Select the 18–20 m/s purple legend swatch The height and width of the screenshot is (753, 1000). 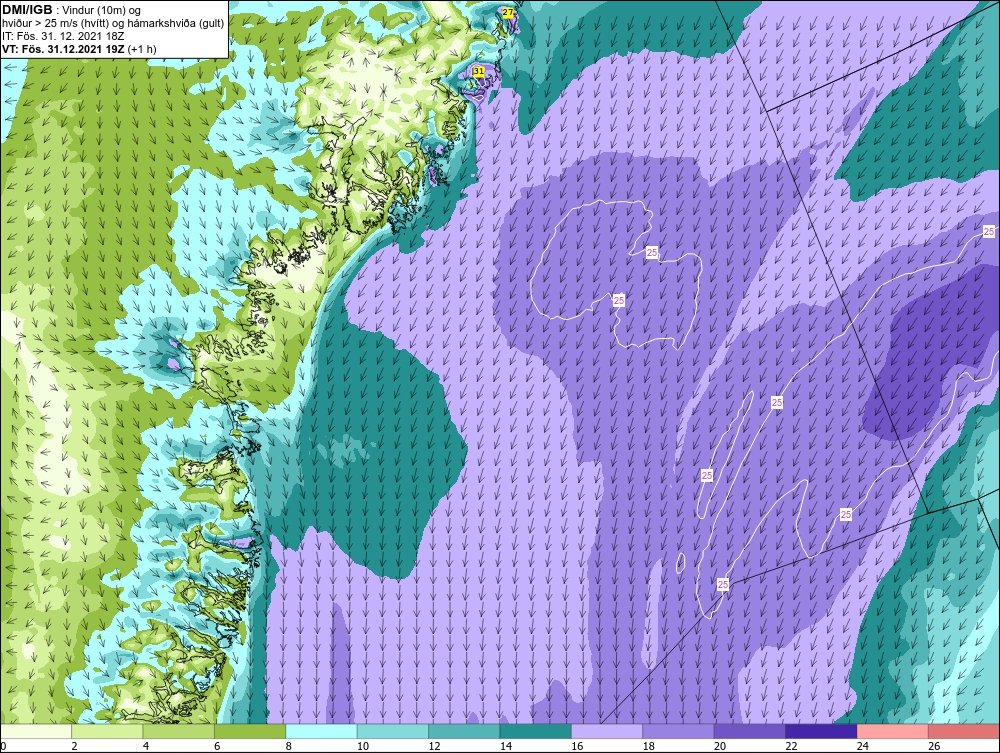tap(679, 732)
